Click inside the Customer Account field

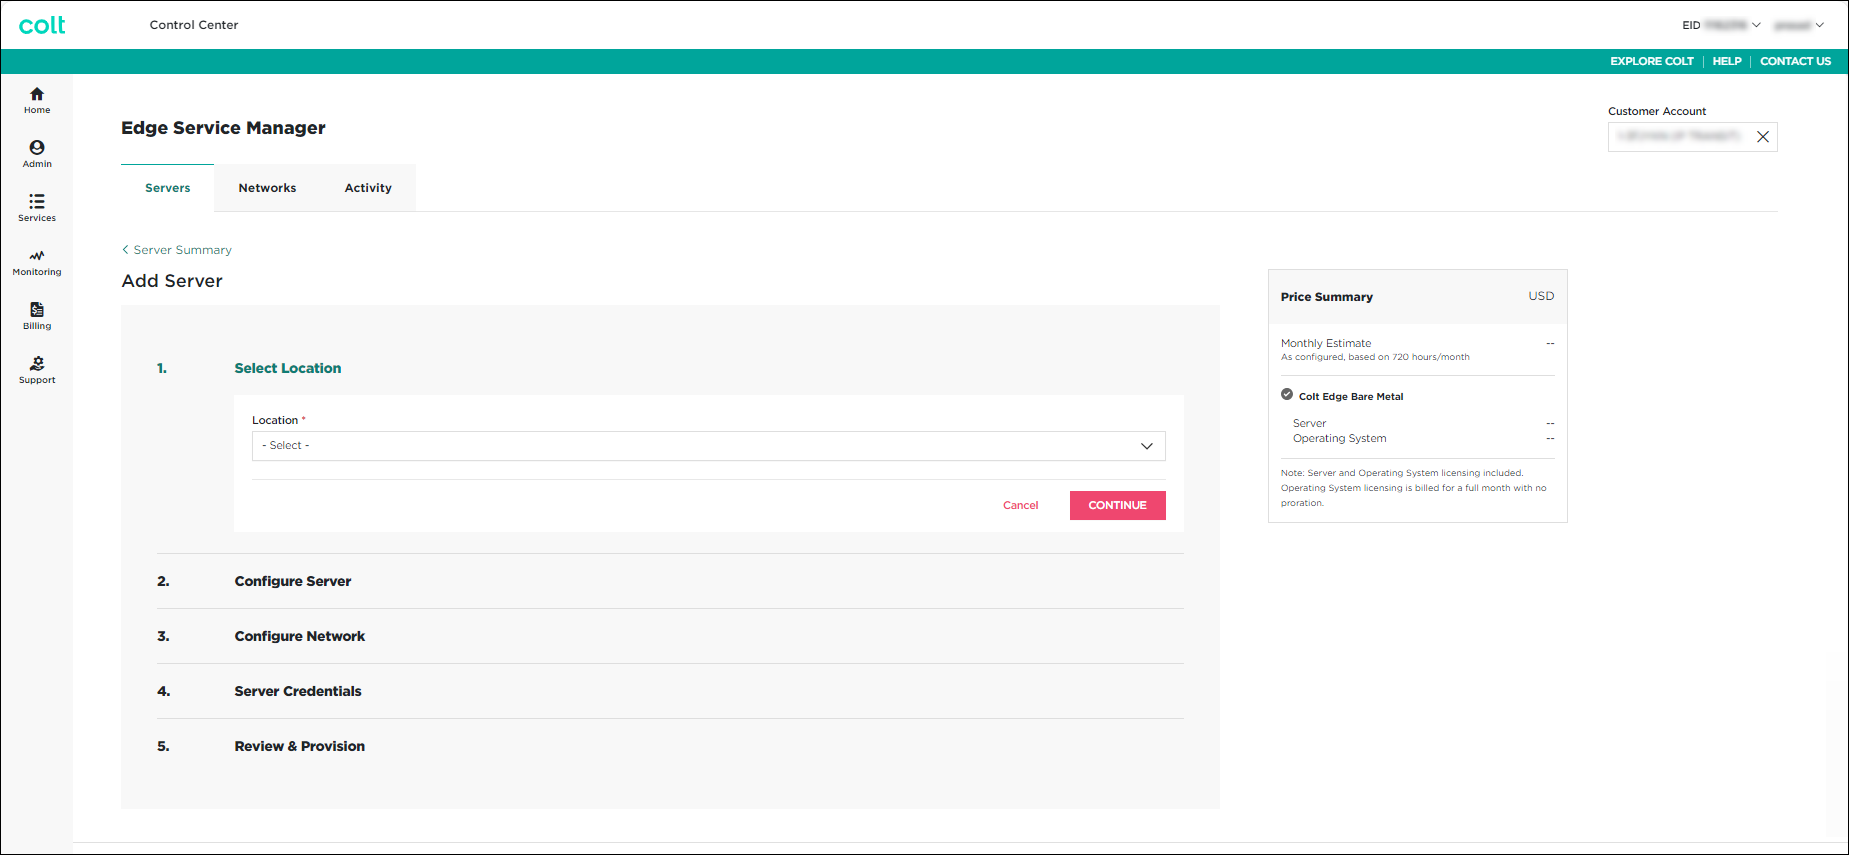click(x=1678, y=137)
